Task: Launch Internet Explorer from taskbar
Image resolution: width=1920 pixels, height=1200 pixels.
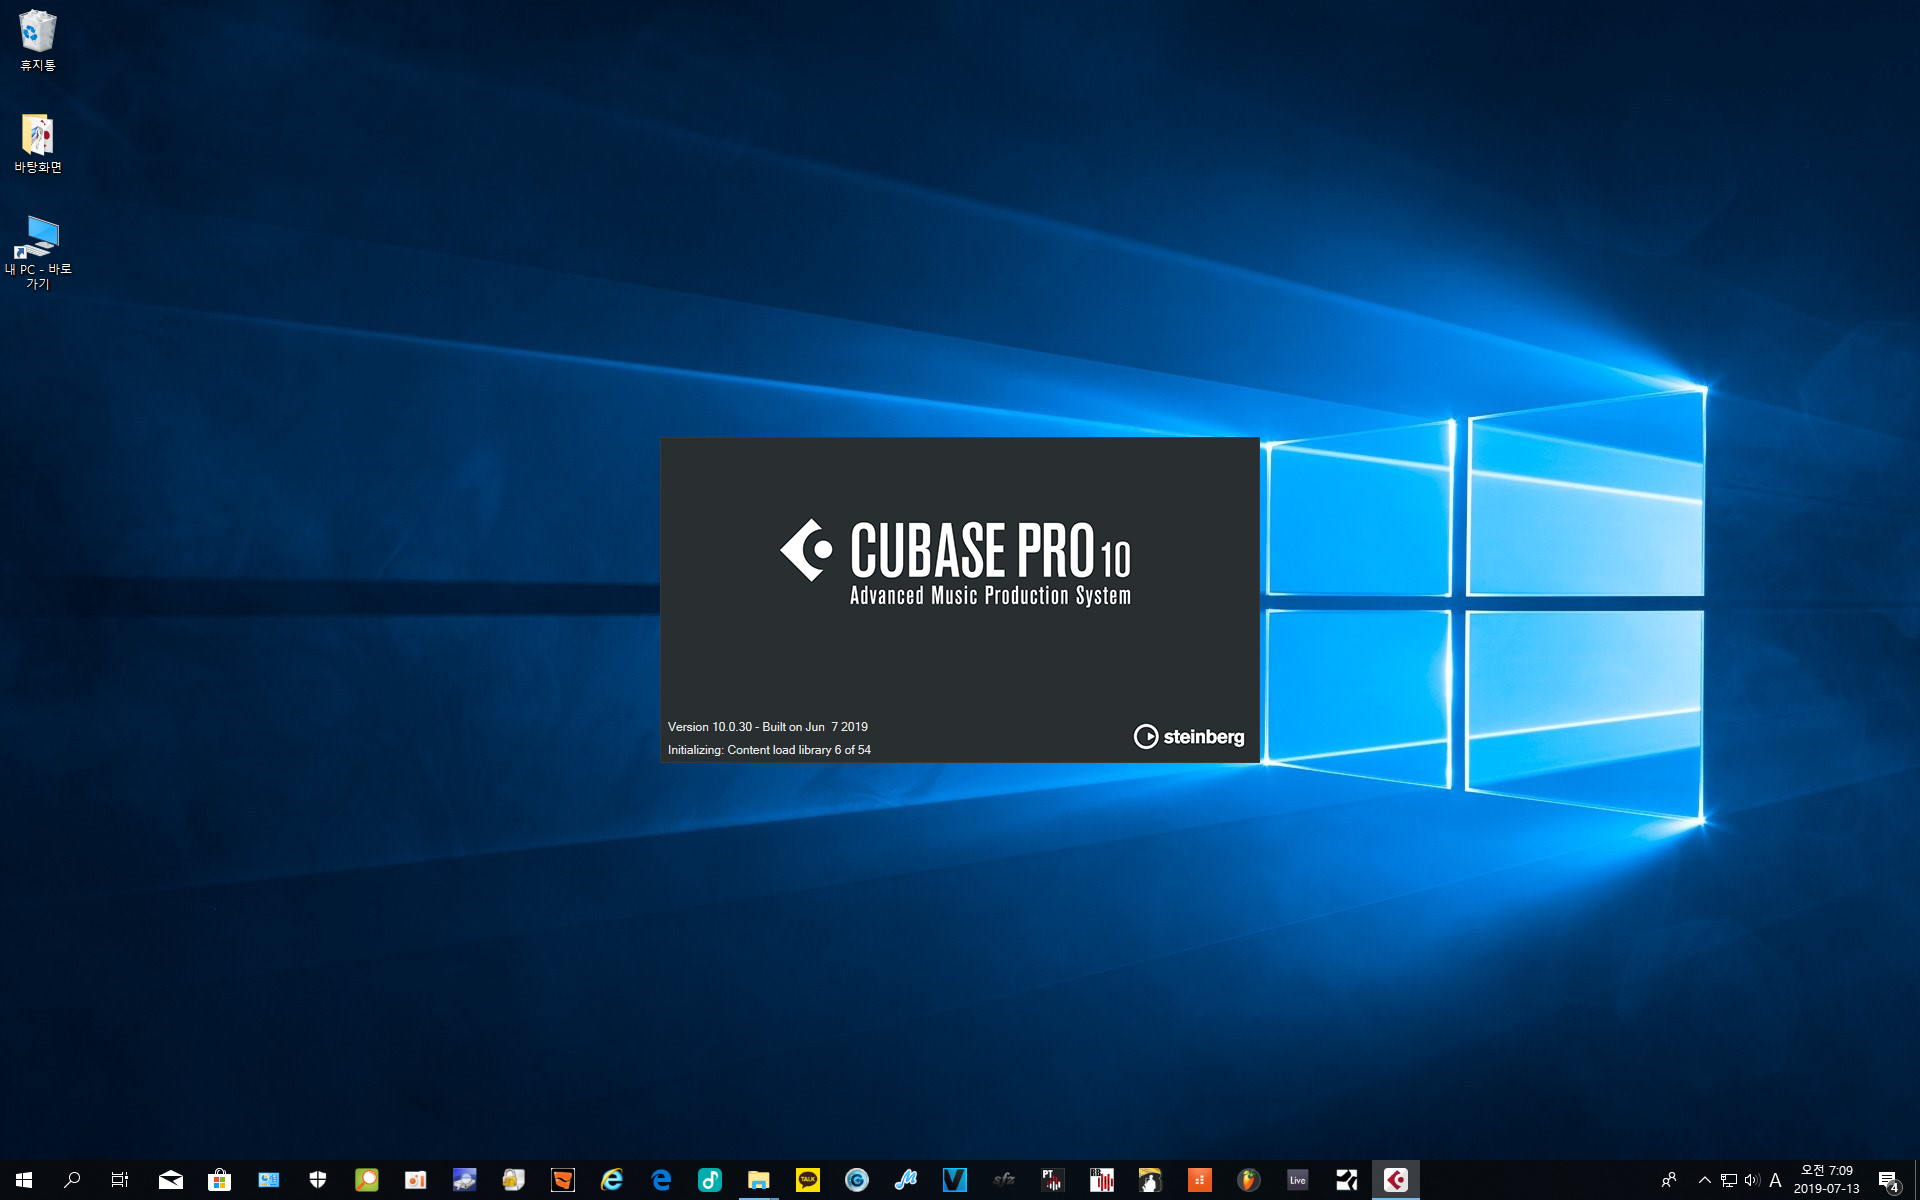Action: click(x=612, y=1180)
